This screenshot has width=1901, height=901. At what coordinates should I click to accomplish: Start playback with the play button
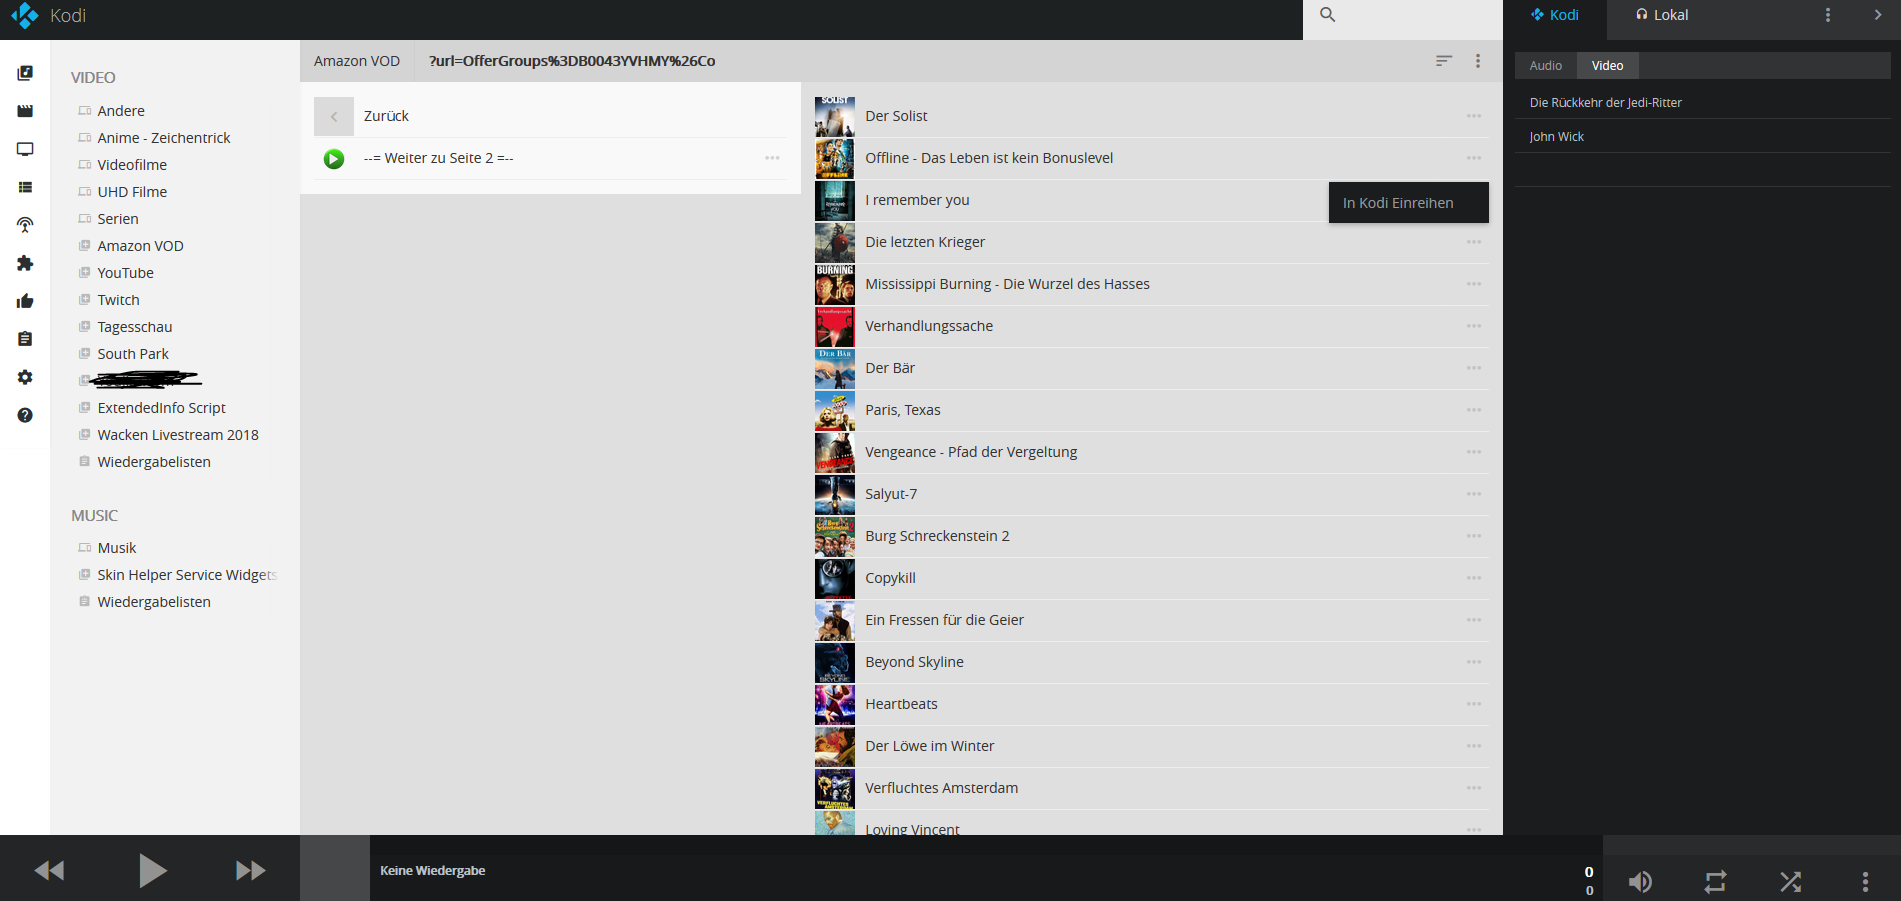coord(152,870)
